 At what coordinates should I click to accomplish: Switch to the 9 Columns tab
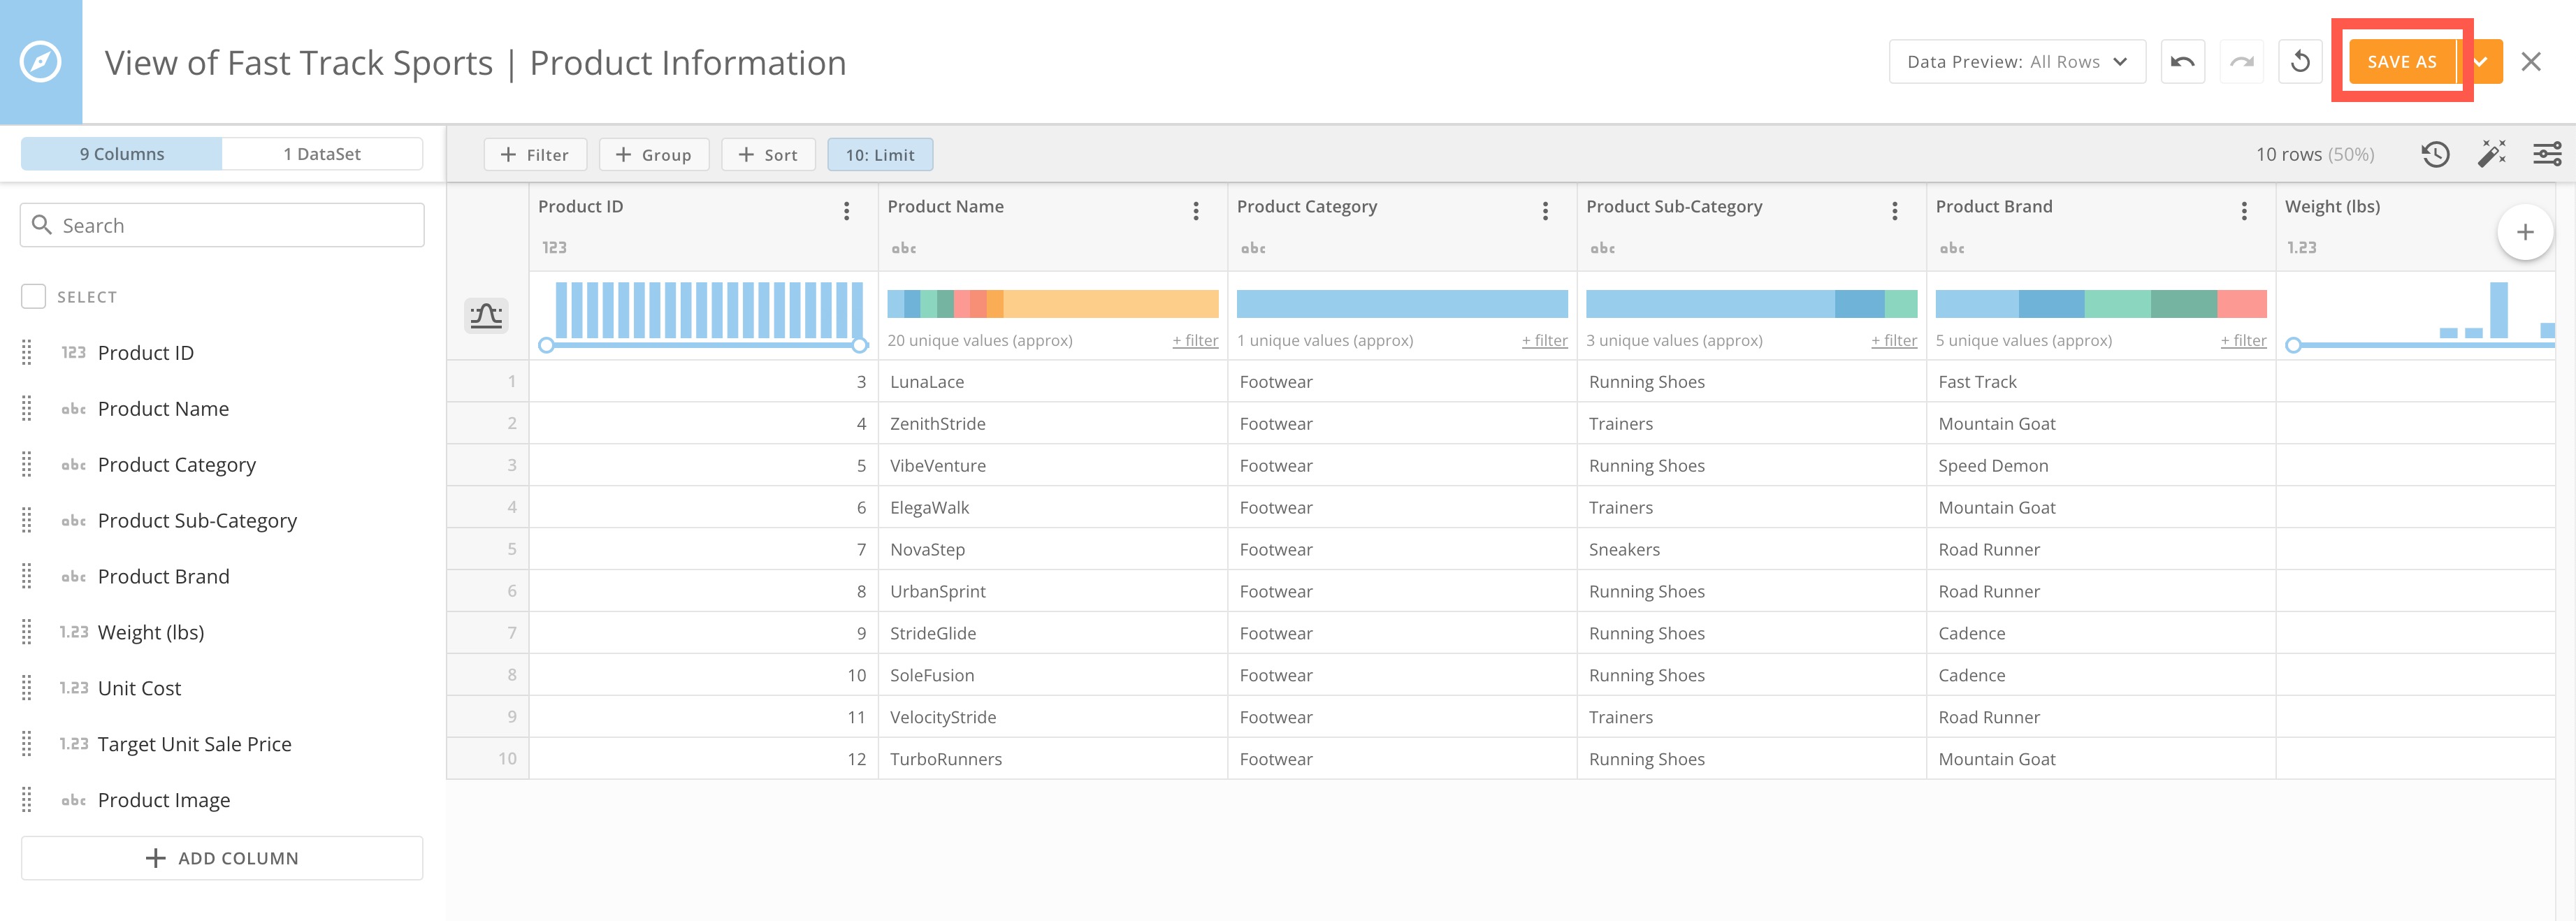[x=122, y=153]
